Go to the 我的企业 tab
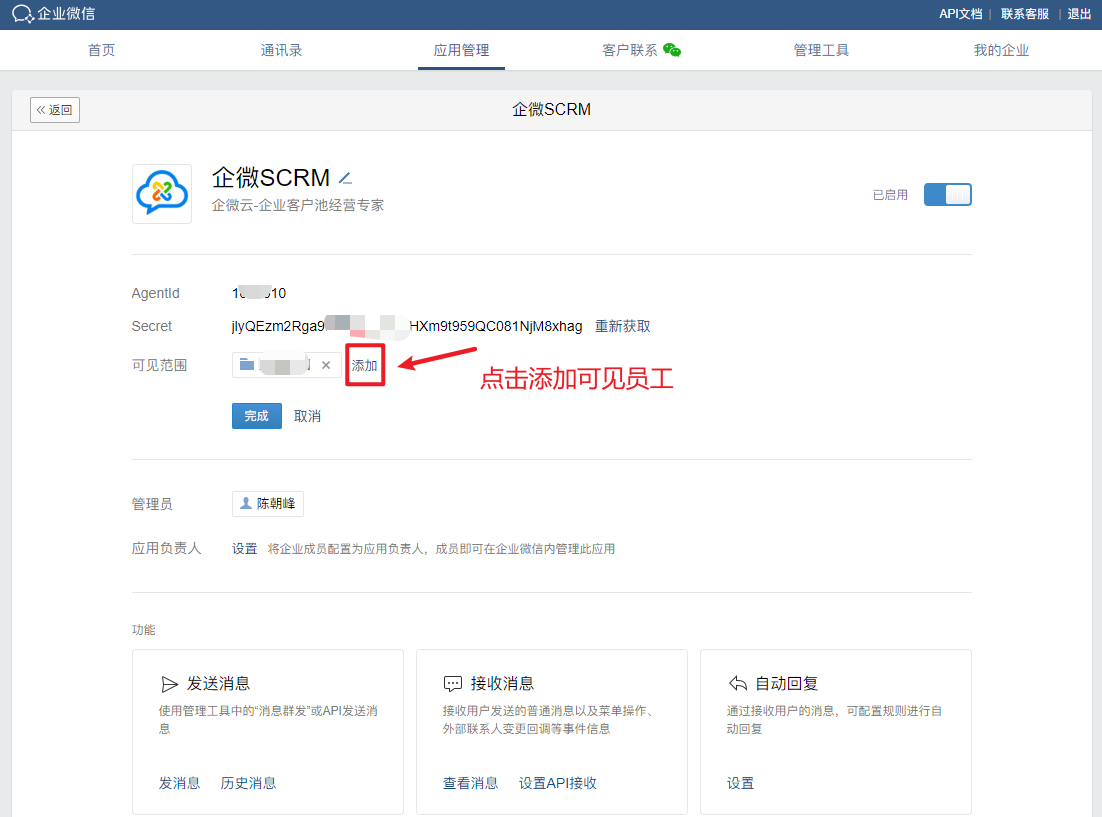 point(1001,50)
